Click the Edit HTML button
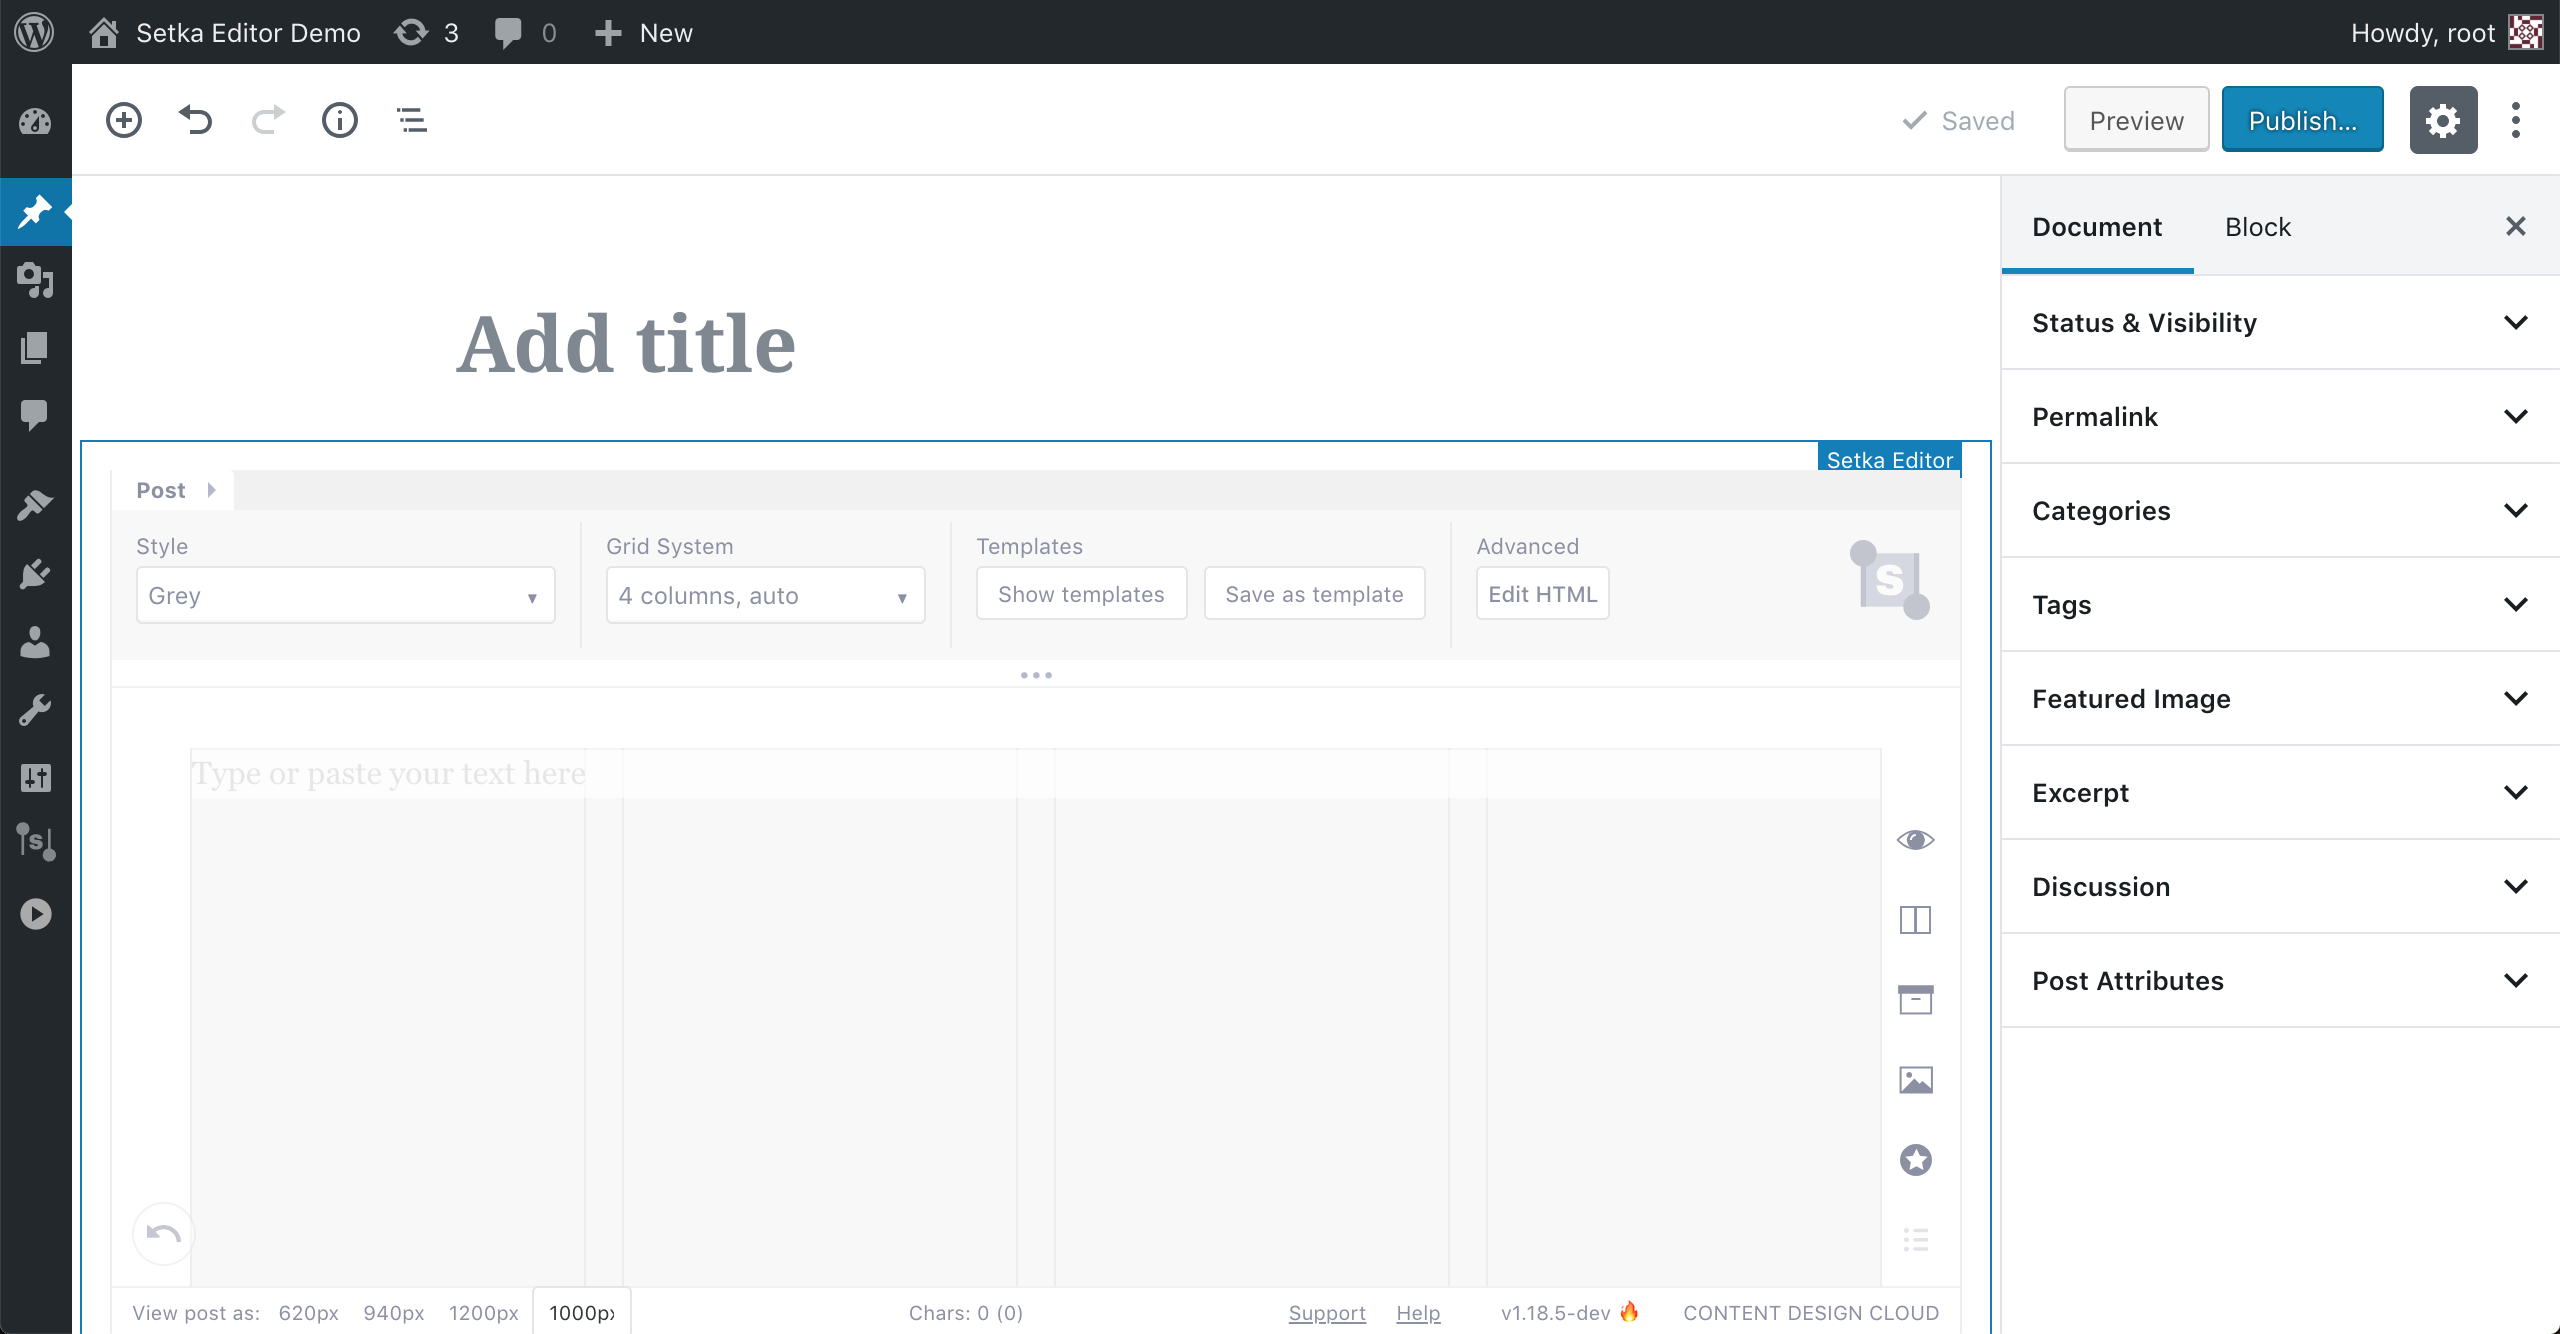The width and height of the screenshot is (2560, 1334). pos(1542,594)
